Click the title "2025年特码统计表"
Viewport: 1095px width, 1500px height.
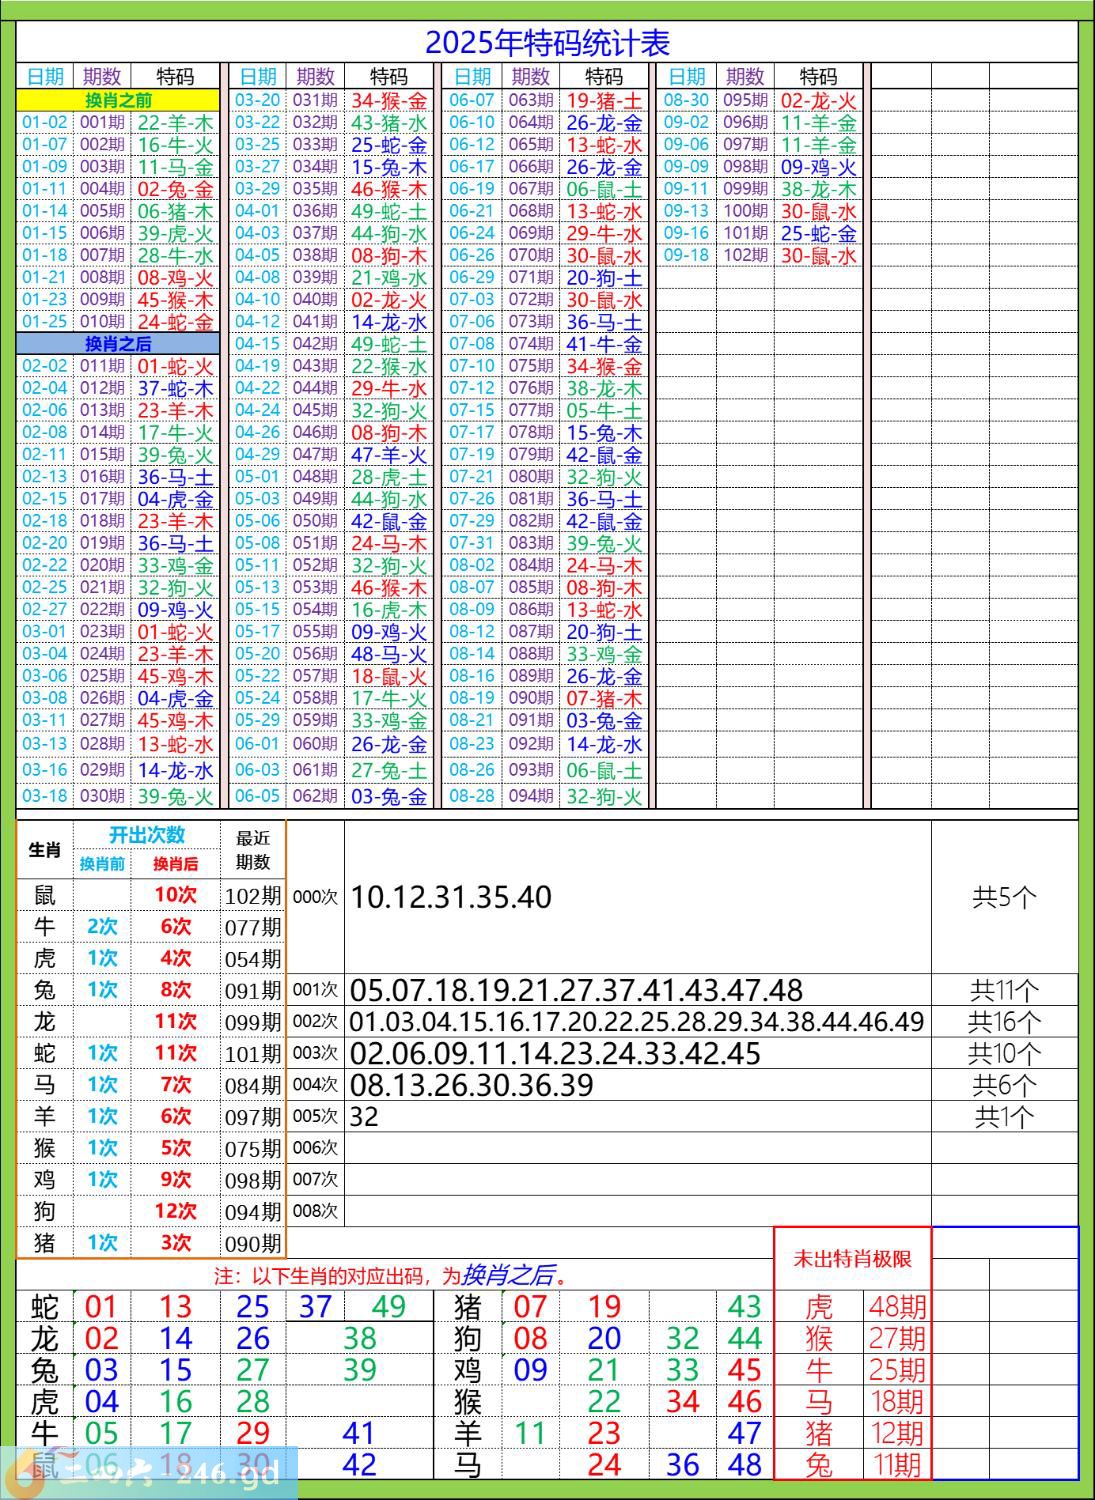[547, 43]
